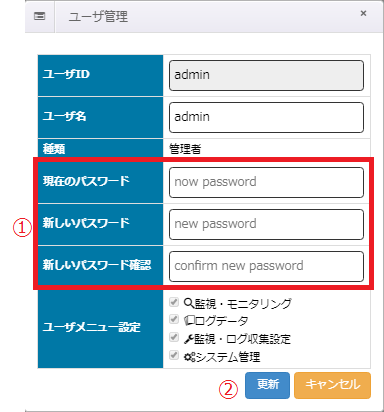Click the wrench icon for 監視・ログ収集設定
The width and height of the screenshot is (384, 412).
[x=189, y=339]
